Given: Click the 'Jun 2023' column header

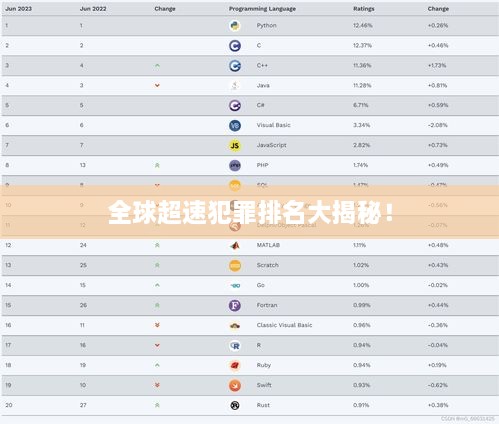Looking at the screenshot, I should tap(19, 9).
